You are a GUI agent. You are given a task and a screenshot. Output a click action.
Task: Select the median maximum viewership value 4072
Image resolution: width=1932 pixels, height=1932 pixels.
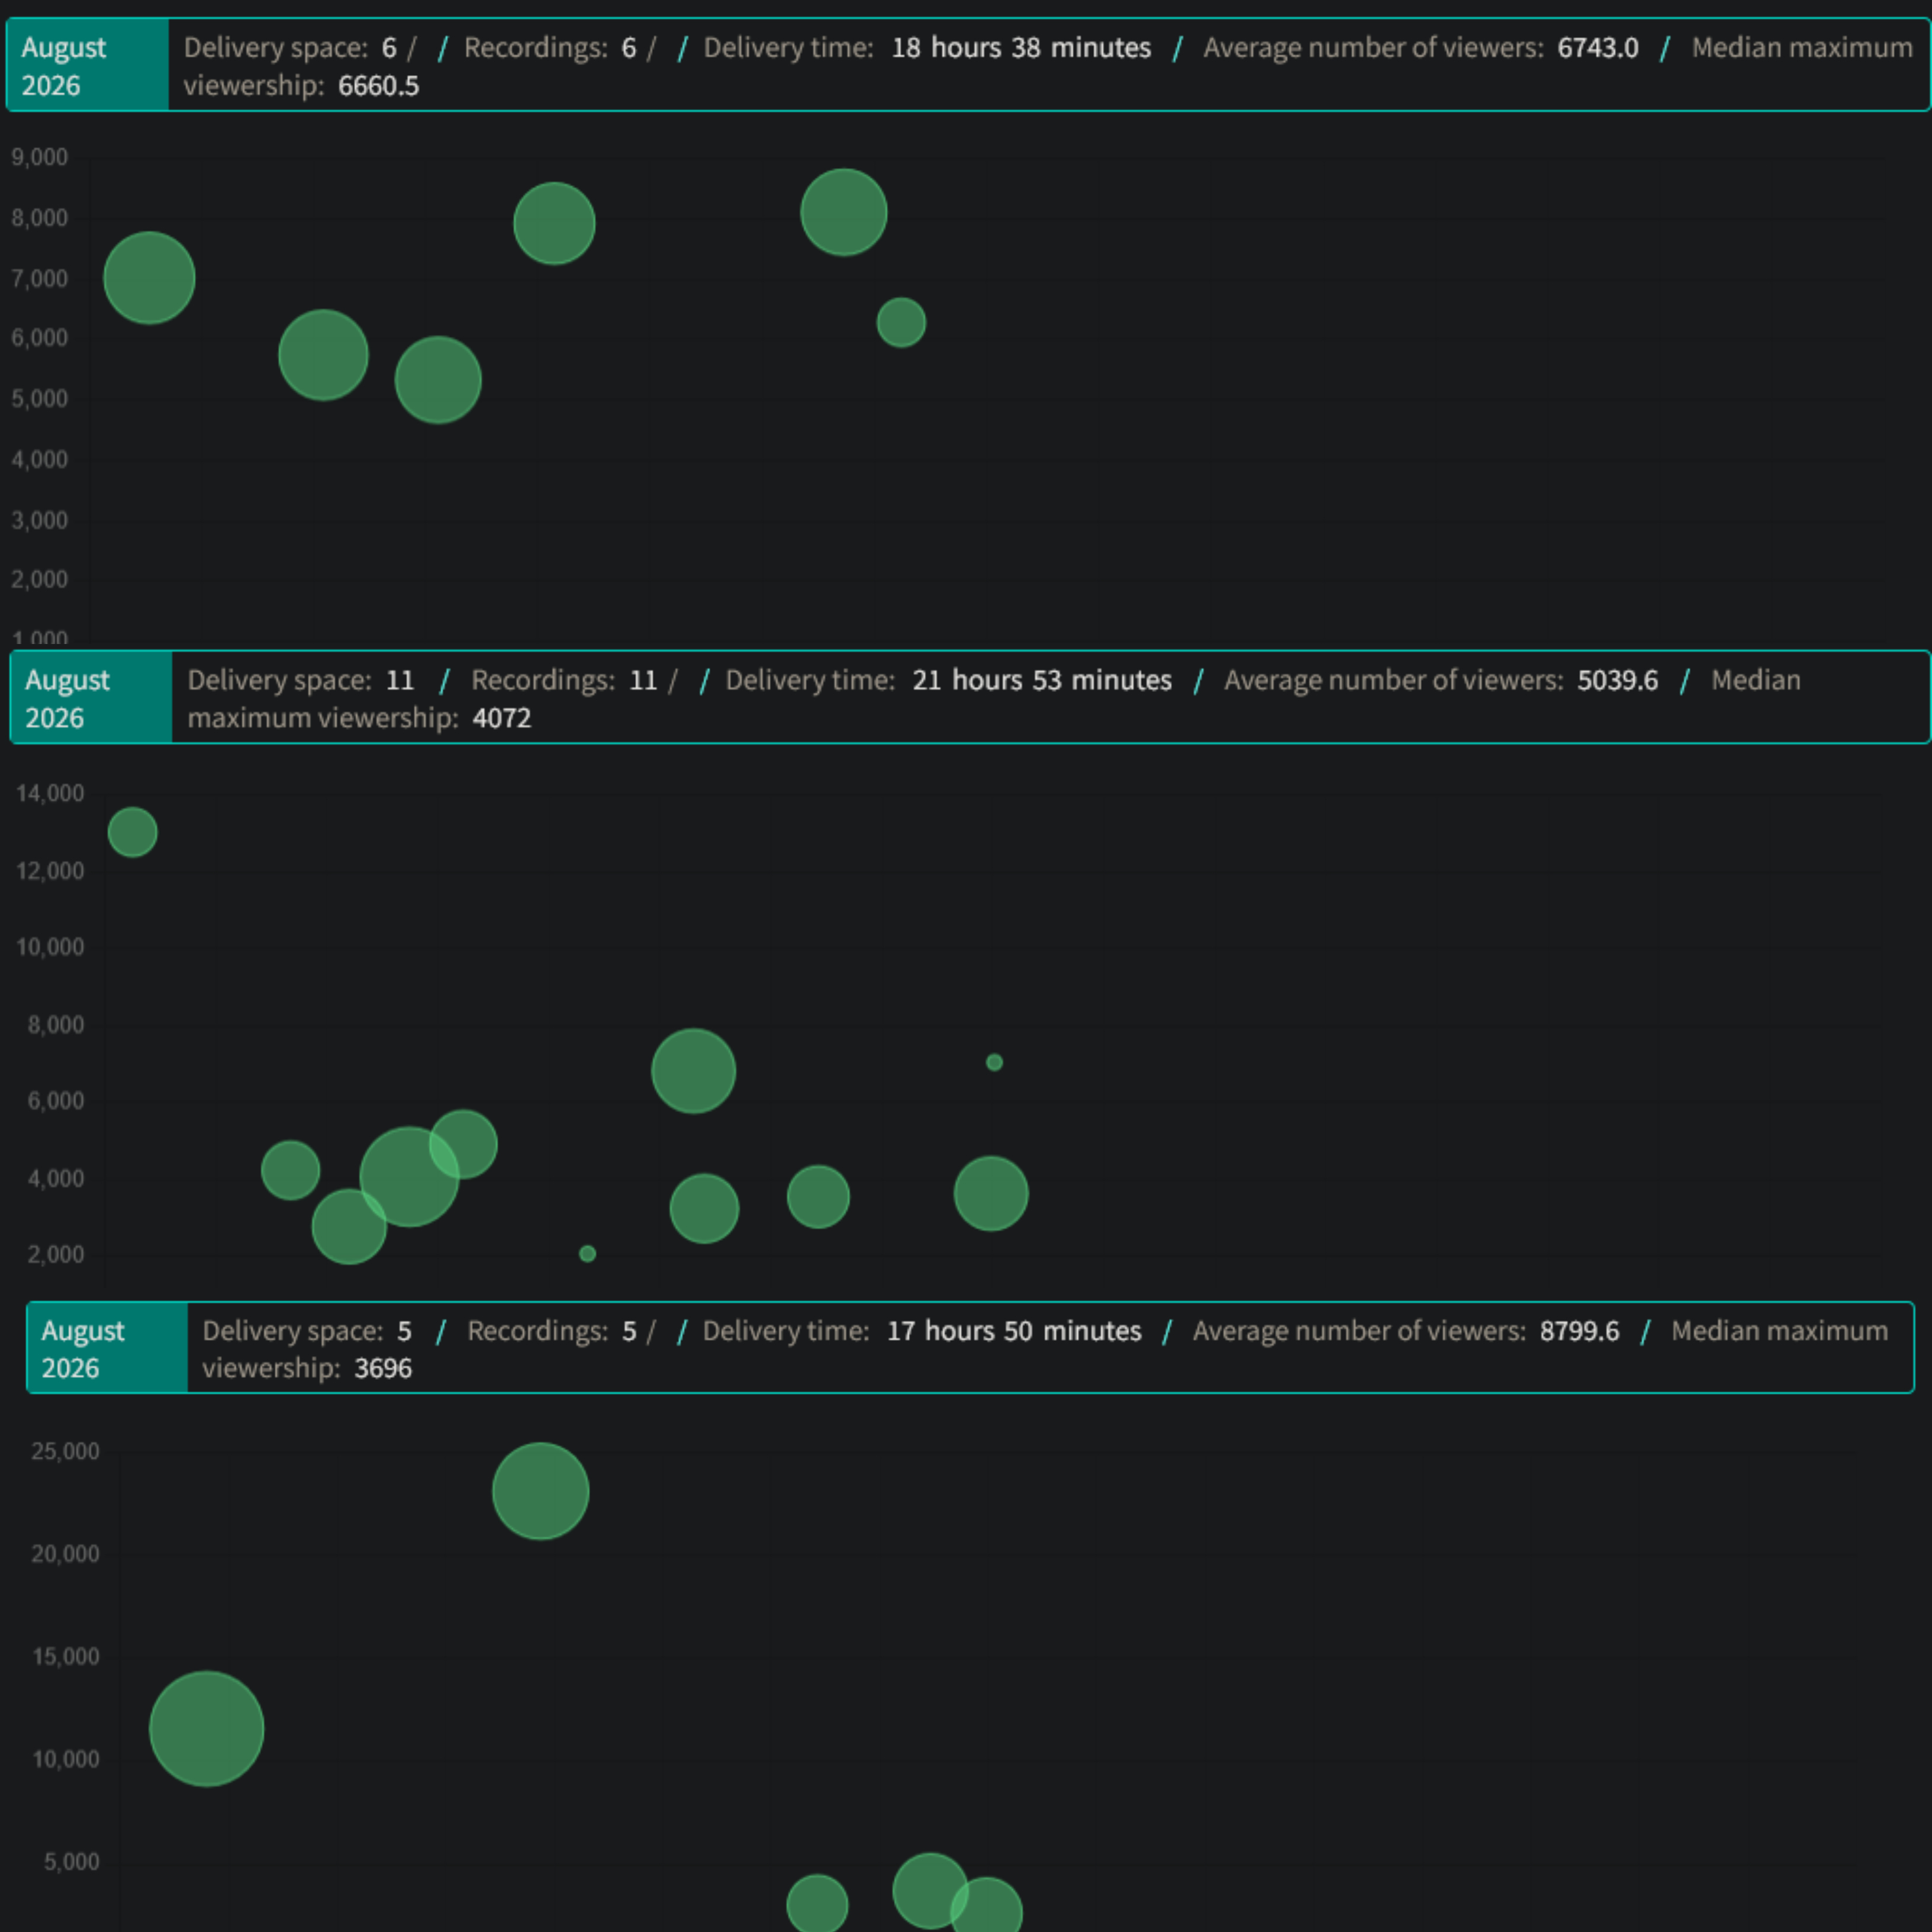502,718
